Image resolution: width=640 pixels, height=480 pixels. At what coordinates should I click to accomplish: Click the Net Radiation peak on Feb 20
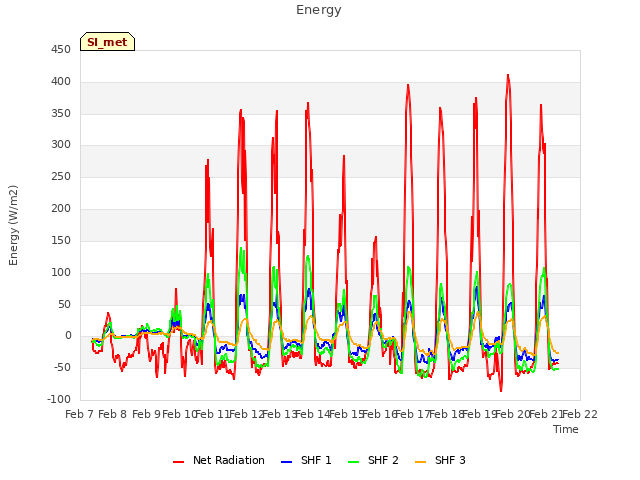[x=508, y=75]
